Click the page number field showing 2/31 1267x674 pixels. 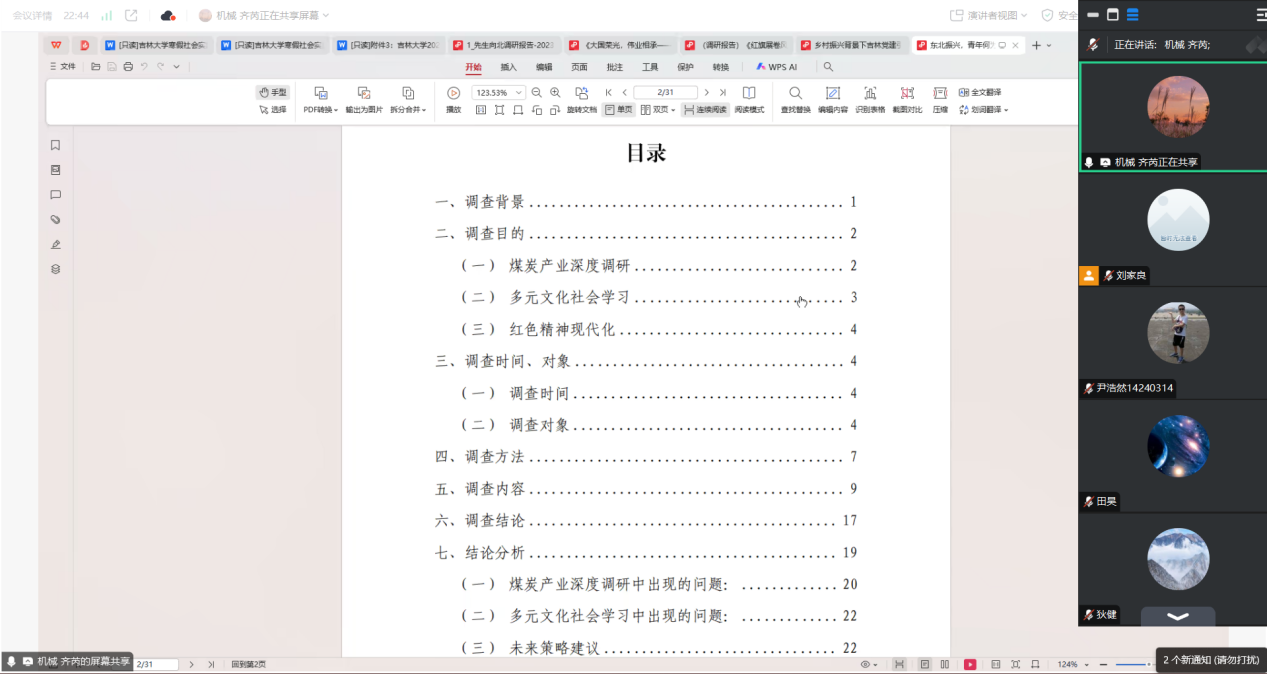click(664, 92)
